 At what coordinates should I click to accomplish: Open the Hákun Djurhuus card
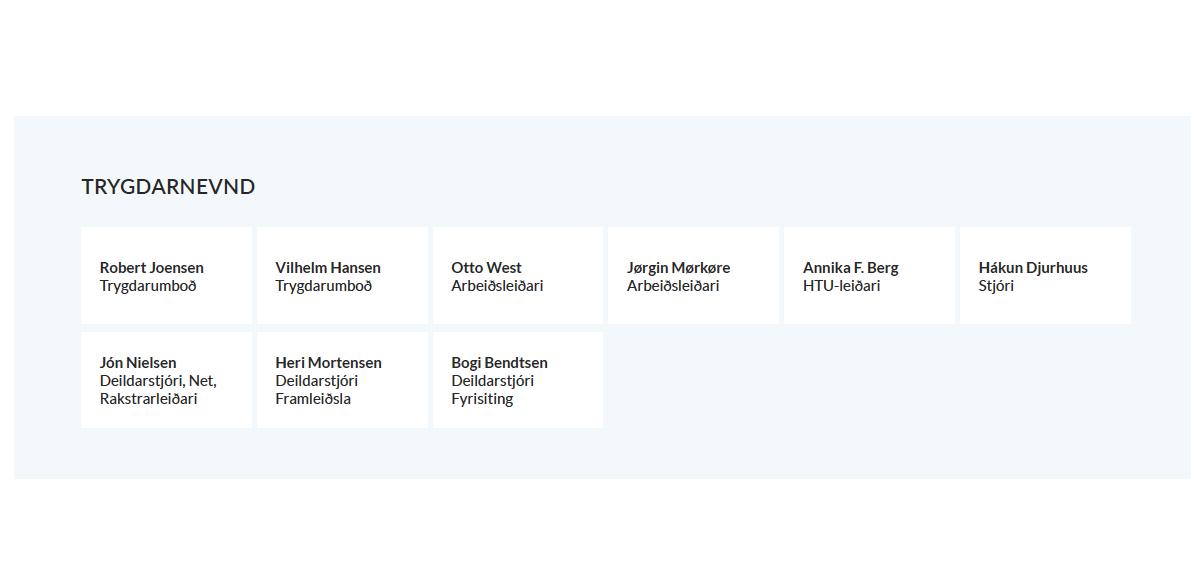[1045, 275]
